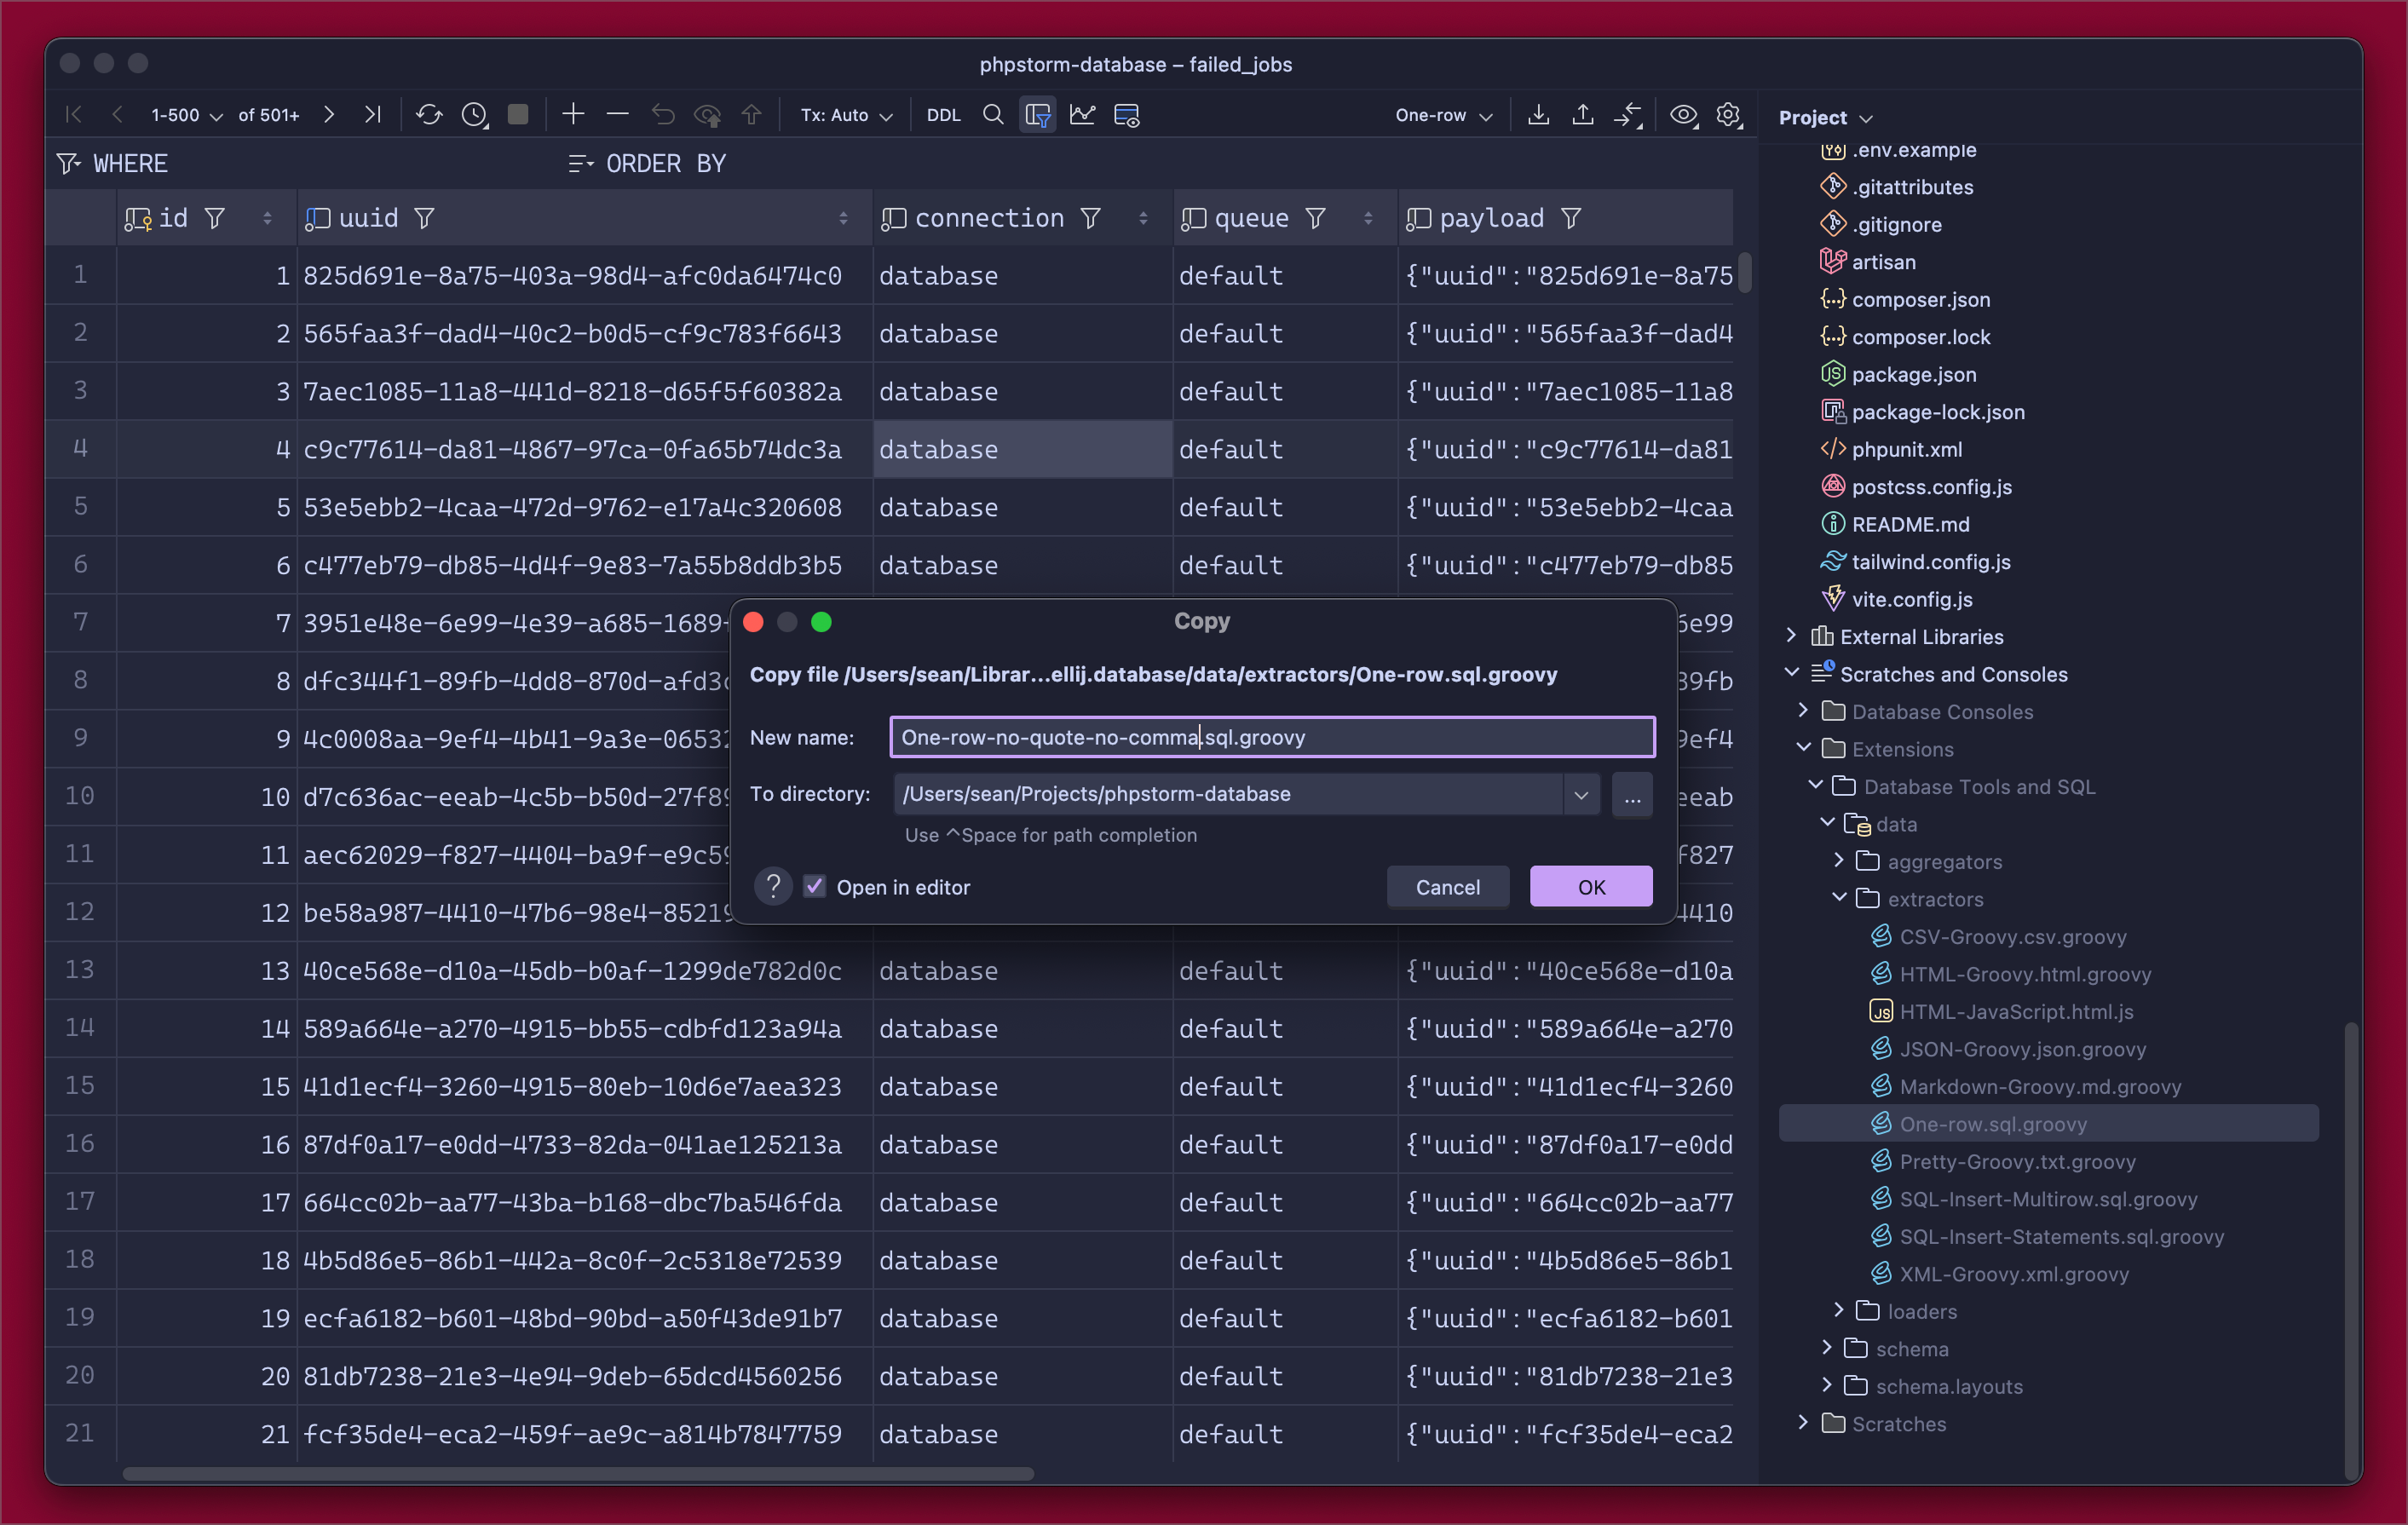Open composer.json in project tree
This screenshot has height=1525, width=2408.
point(1920,299)
